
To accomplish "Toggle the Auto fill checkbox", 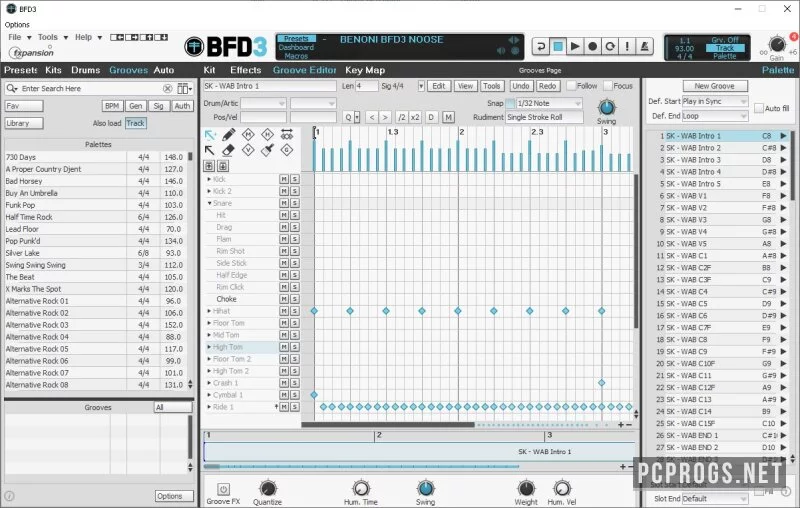I will [759, 108].
